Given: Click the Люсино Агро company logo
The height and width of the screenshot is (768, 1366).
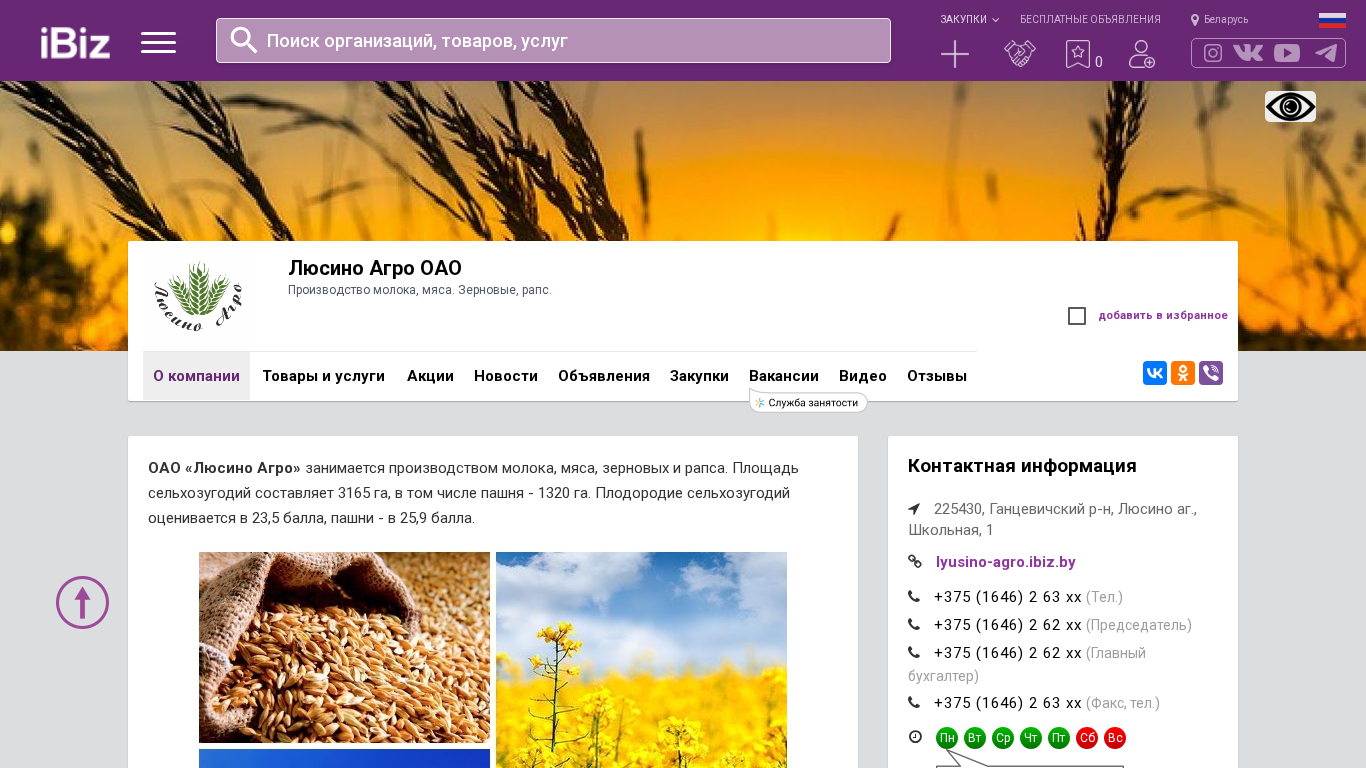Looking at the screenshot, I should click(197, 296).
